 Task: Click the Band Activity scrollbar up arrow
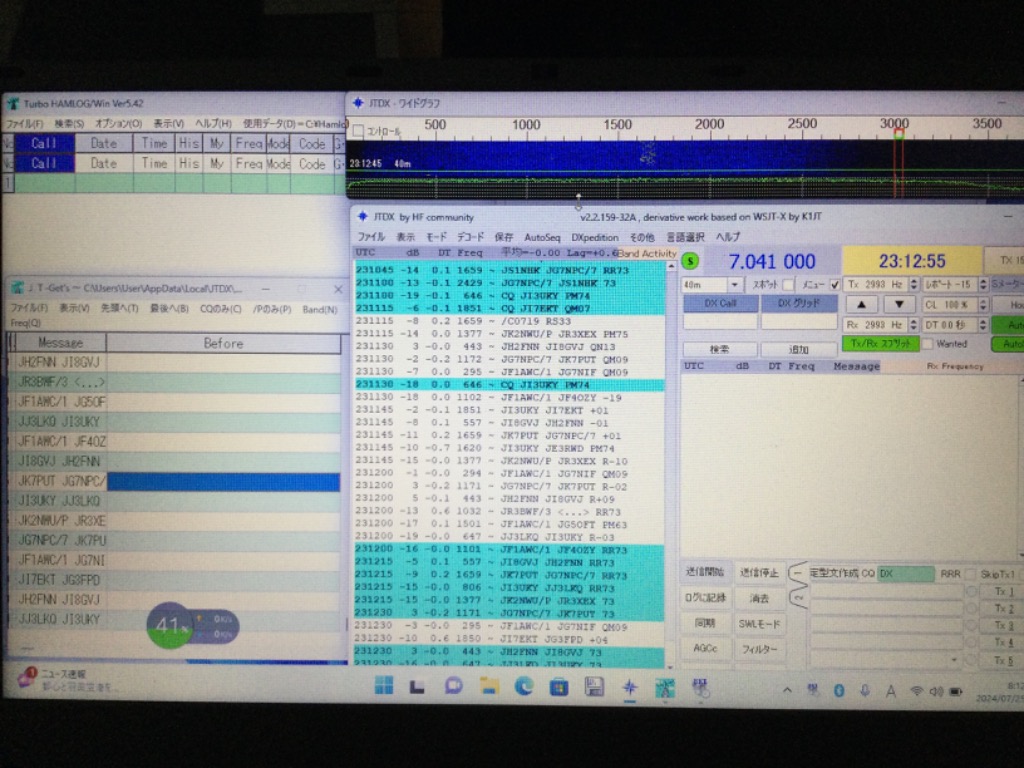coord(671,266)
